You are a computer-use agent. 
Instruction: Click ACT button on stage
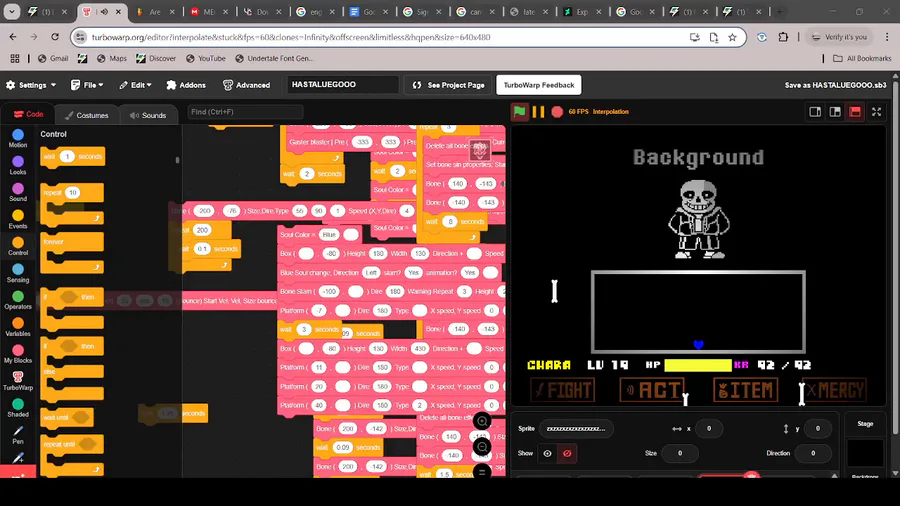click(653, 390)
